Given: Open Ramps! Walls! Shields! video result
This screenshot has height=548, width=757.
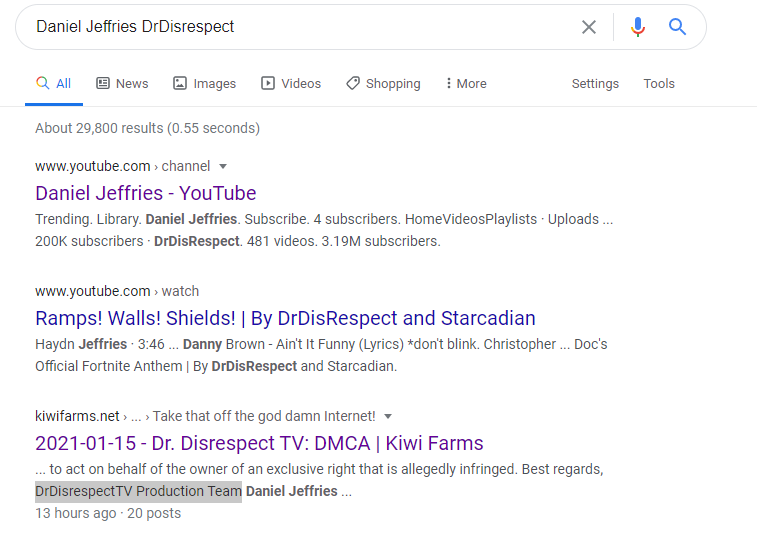Looking at the screenshot, I should 285,318.
